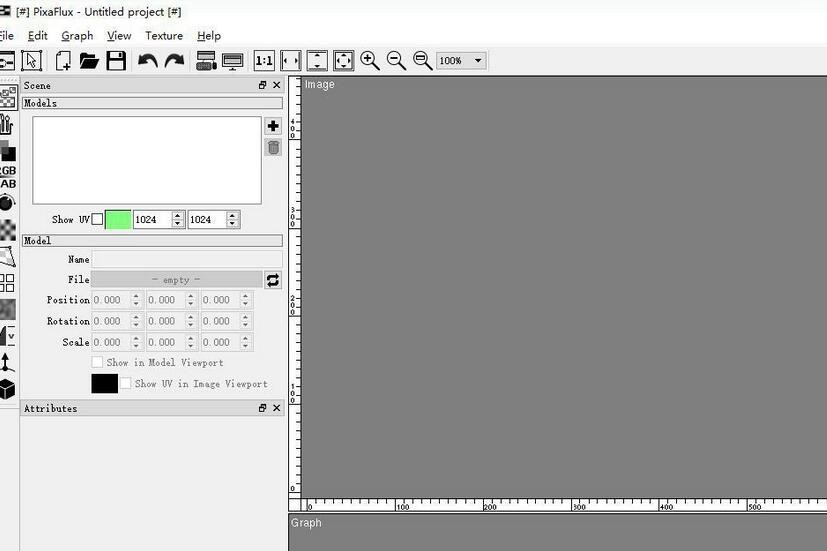Open the Texture menu
The width and height of the screenshot is (827, 551).
(x=164, y=36)
